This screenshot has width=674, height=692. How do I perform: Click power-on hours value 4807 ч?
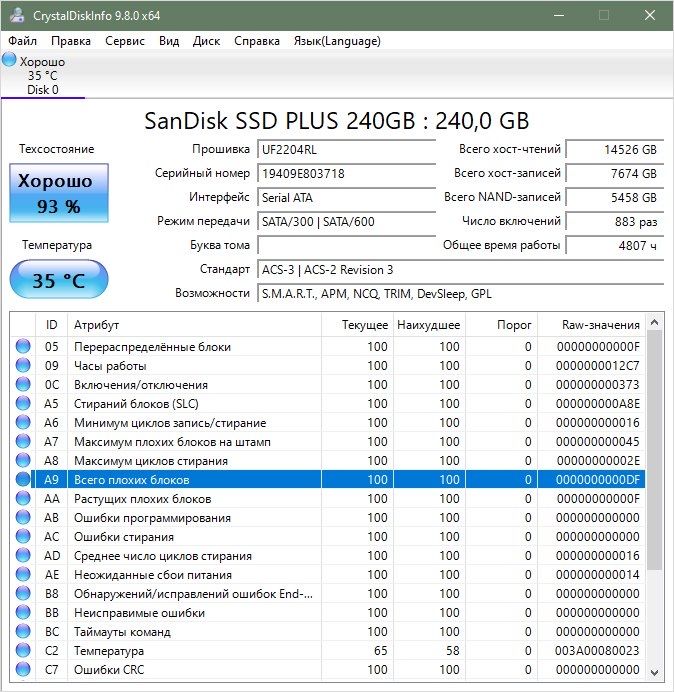click(x=614, y=245)
